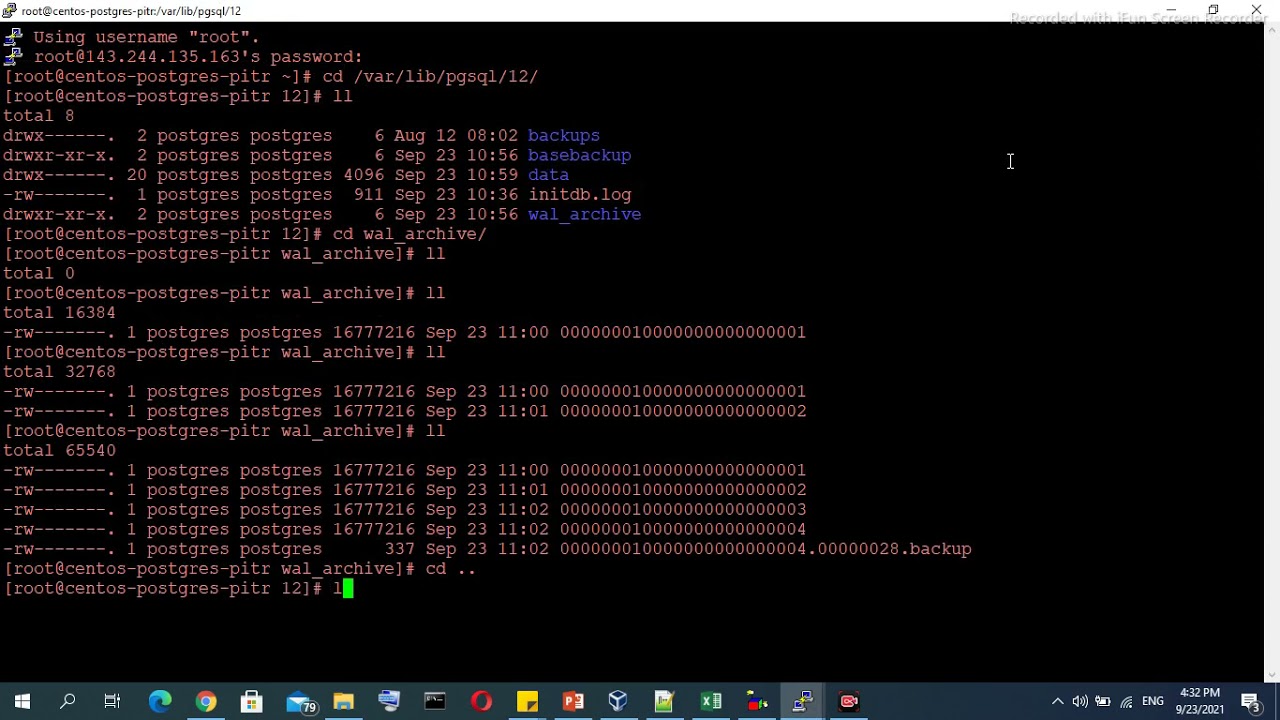
Task: Open PowerPoint from taskbar
Action: pyautogui.click(x=573, y=701)
